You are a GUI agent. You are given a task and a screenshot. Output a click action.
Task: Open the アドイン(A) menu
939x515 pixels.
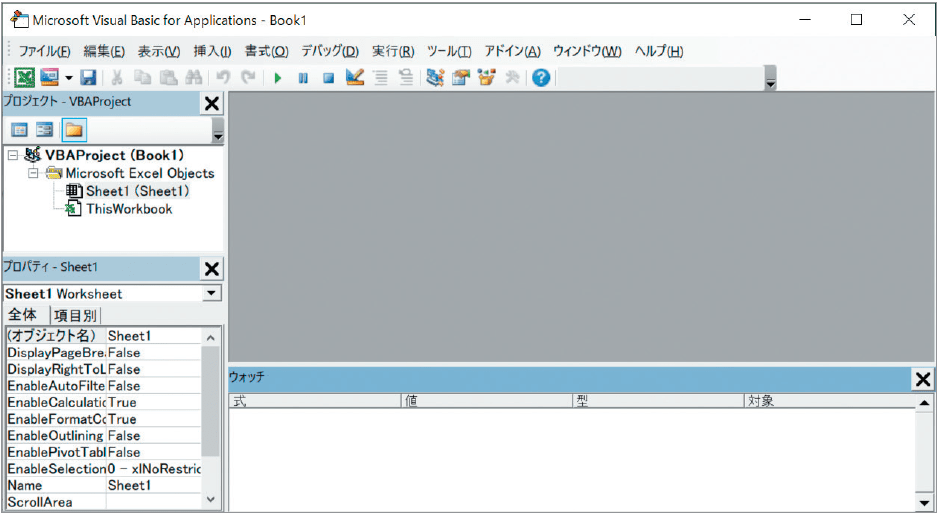click(x=512, y=52)
